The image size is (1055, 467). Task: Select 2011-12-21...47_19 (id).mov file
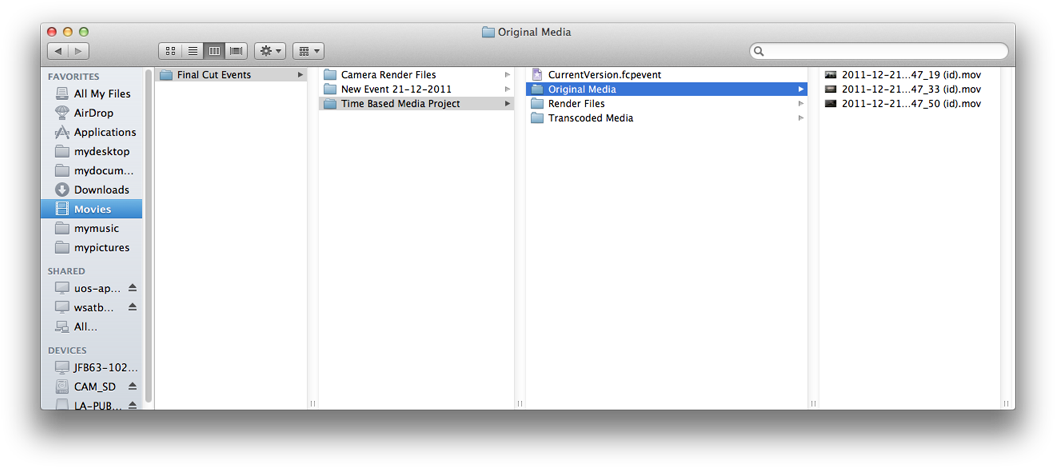click(910, 75)
